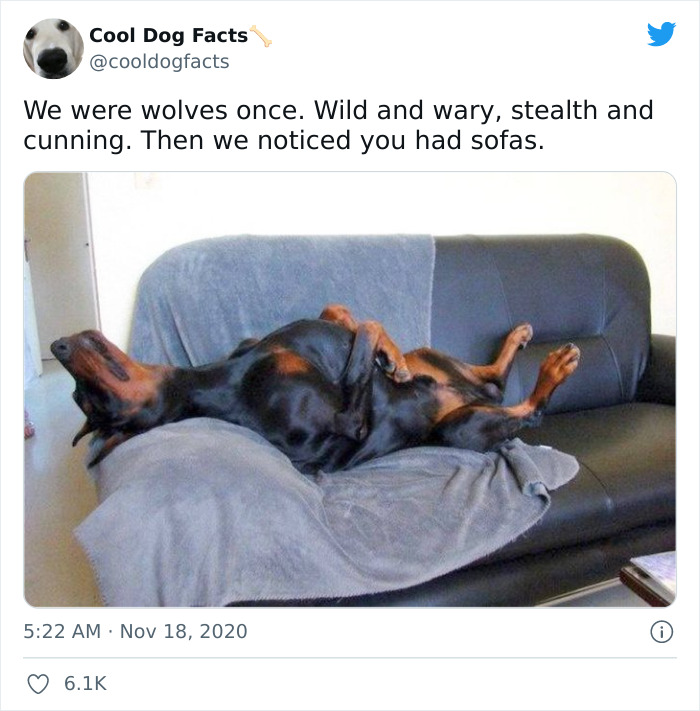
Task: Click the word "wolves" in the tweet
Action: coord(184,110)
